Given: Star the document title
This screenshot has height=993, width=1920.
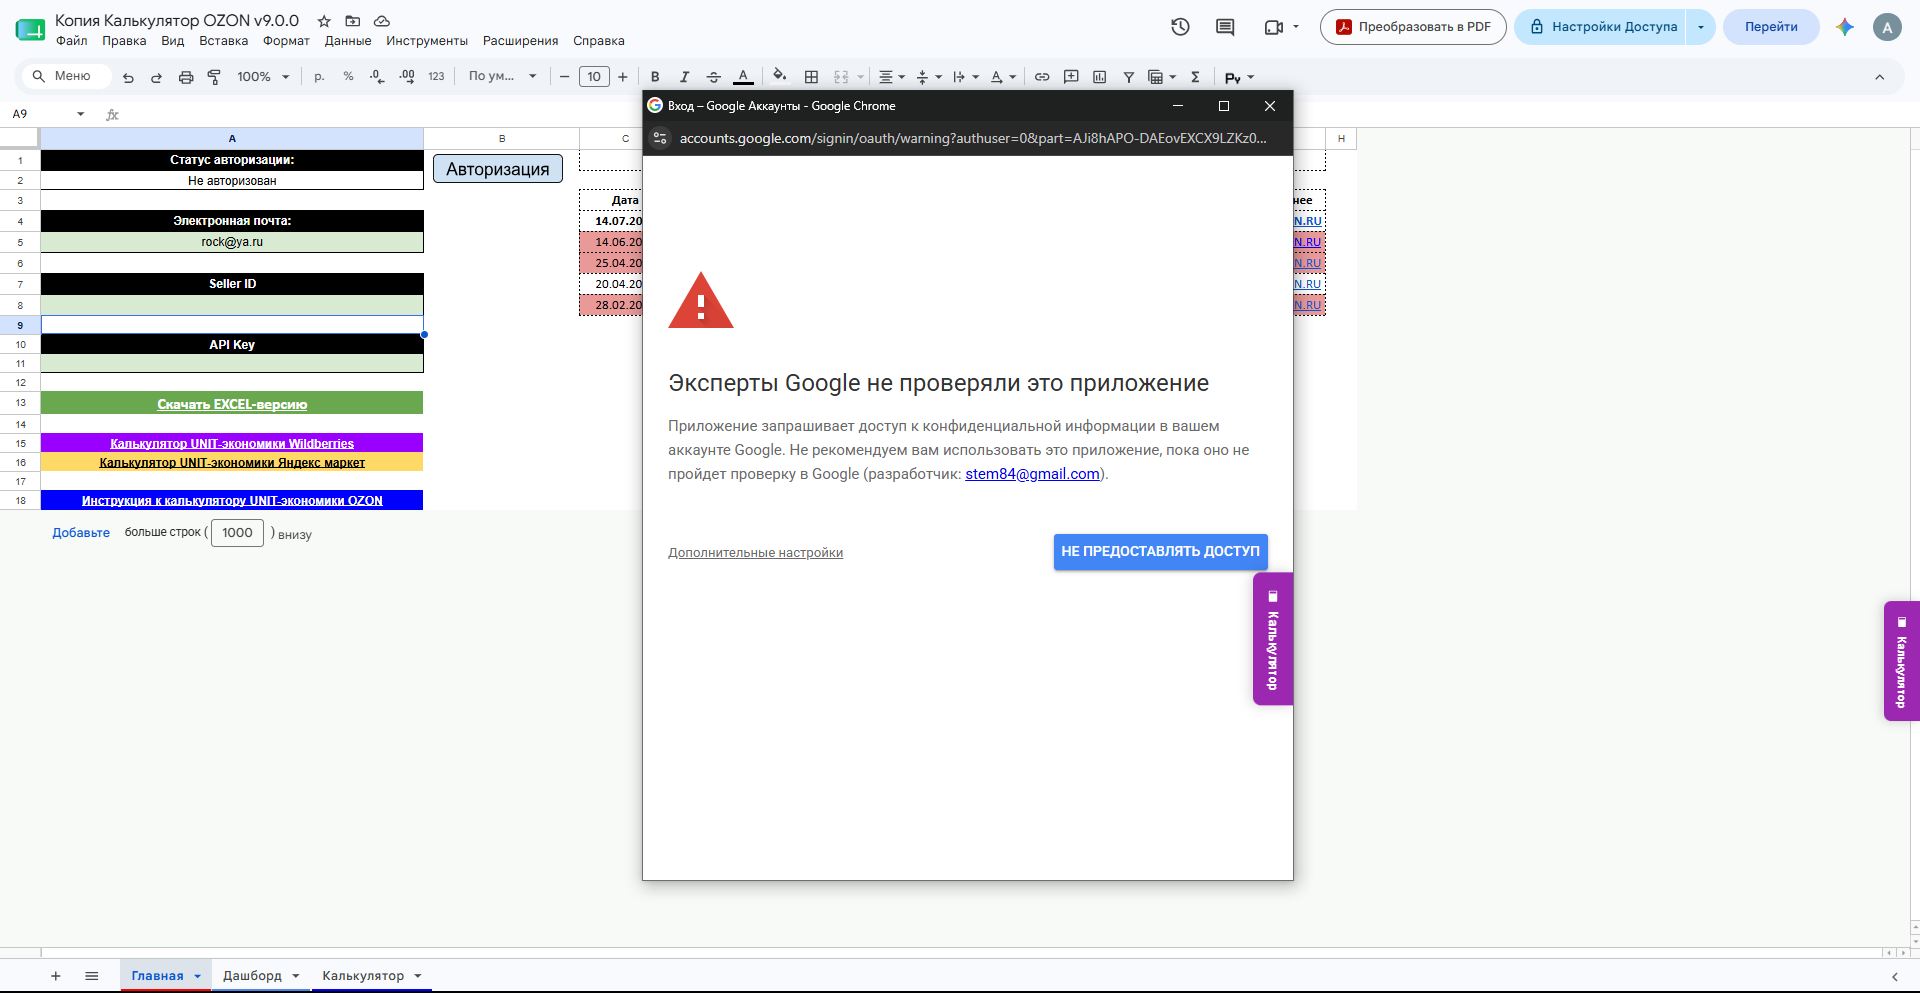Looking at the screenshot, I should 324,21.
